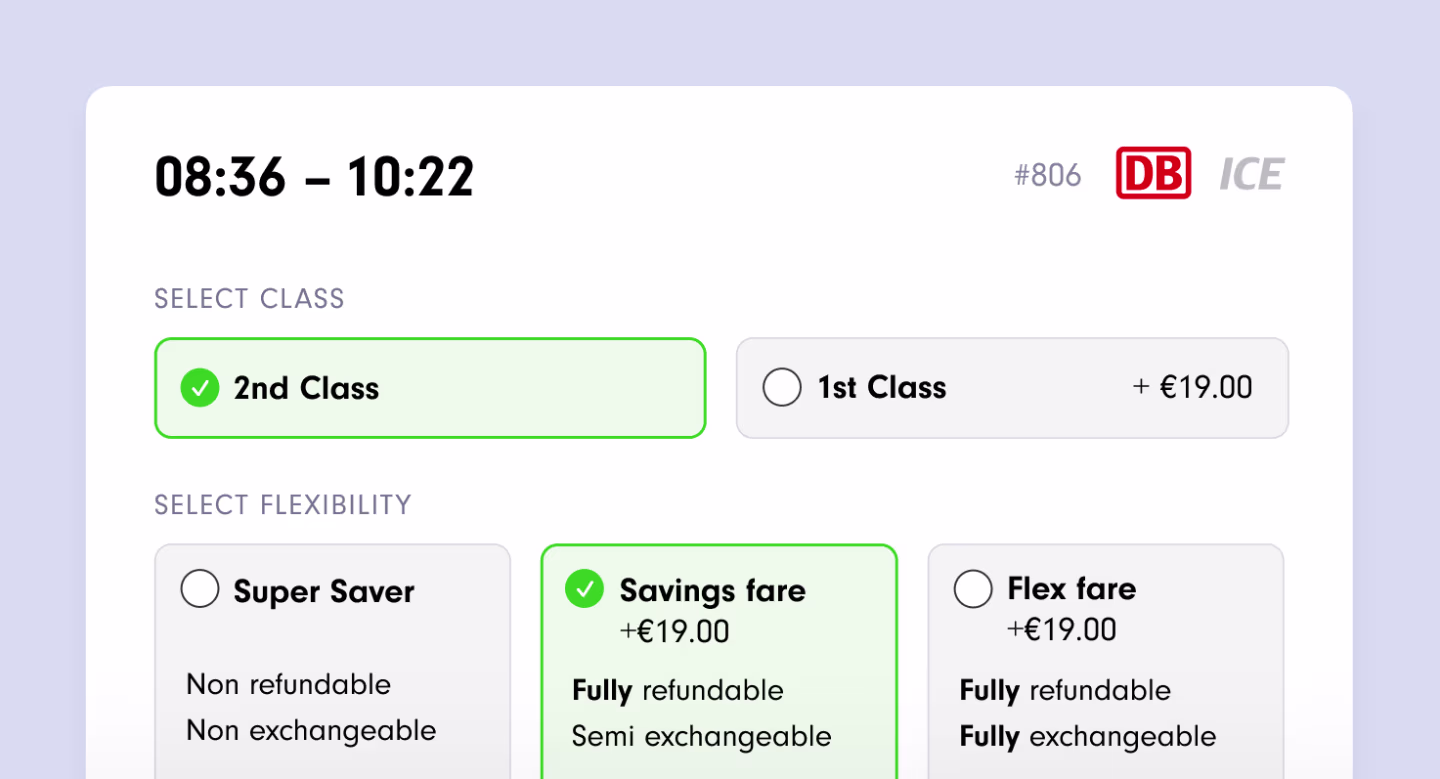The image size is (1440, 779).
Task: Pick the Savings fare title
Action: point(712,590)
